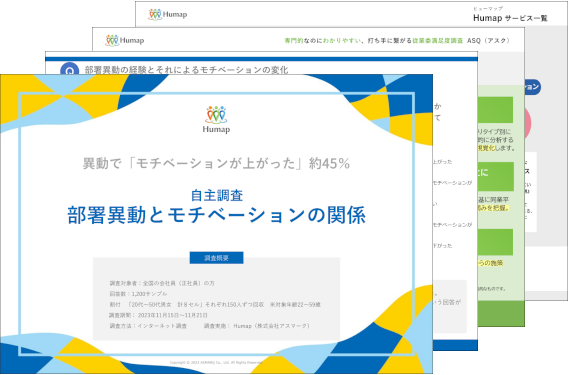Click the middle green box on the ASQ slide
The height and width of the screenshot is (375, 570).
coord(496,177)
